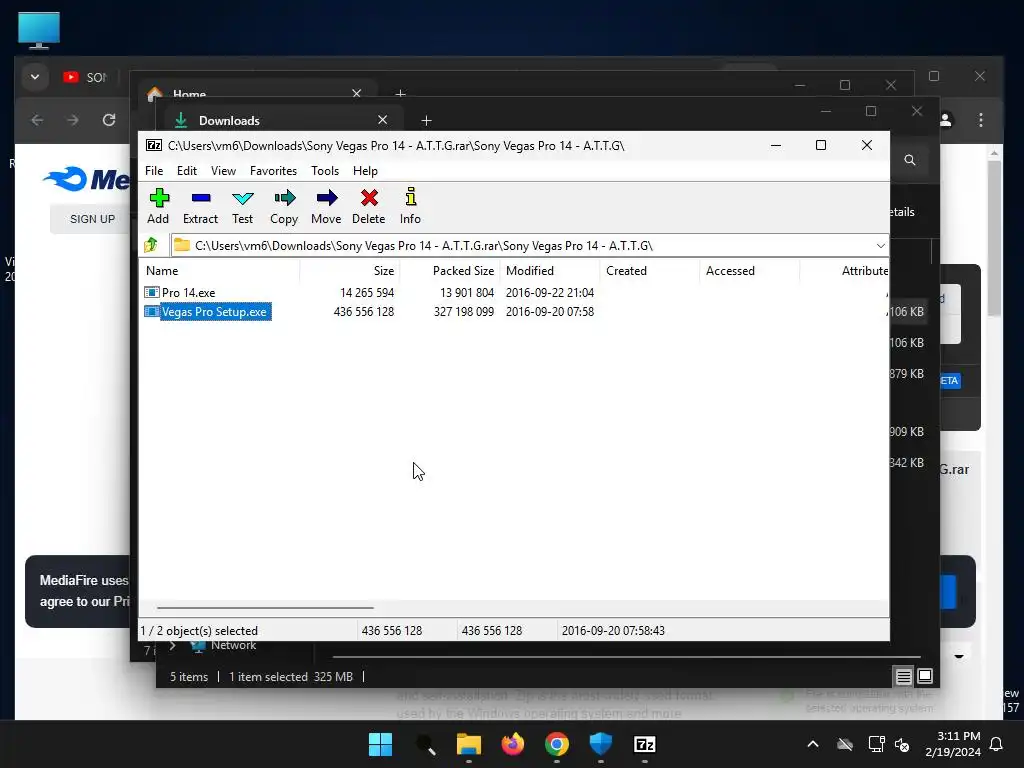The width and height of the screenshot is (1024, 768).
Task: Open the Tools menu
Action: click(x=325, y=170)
